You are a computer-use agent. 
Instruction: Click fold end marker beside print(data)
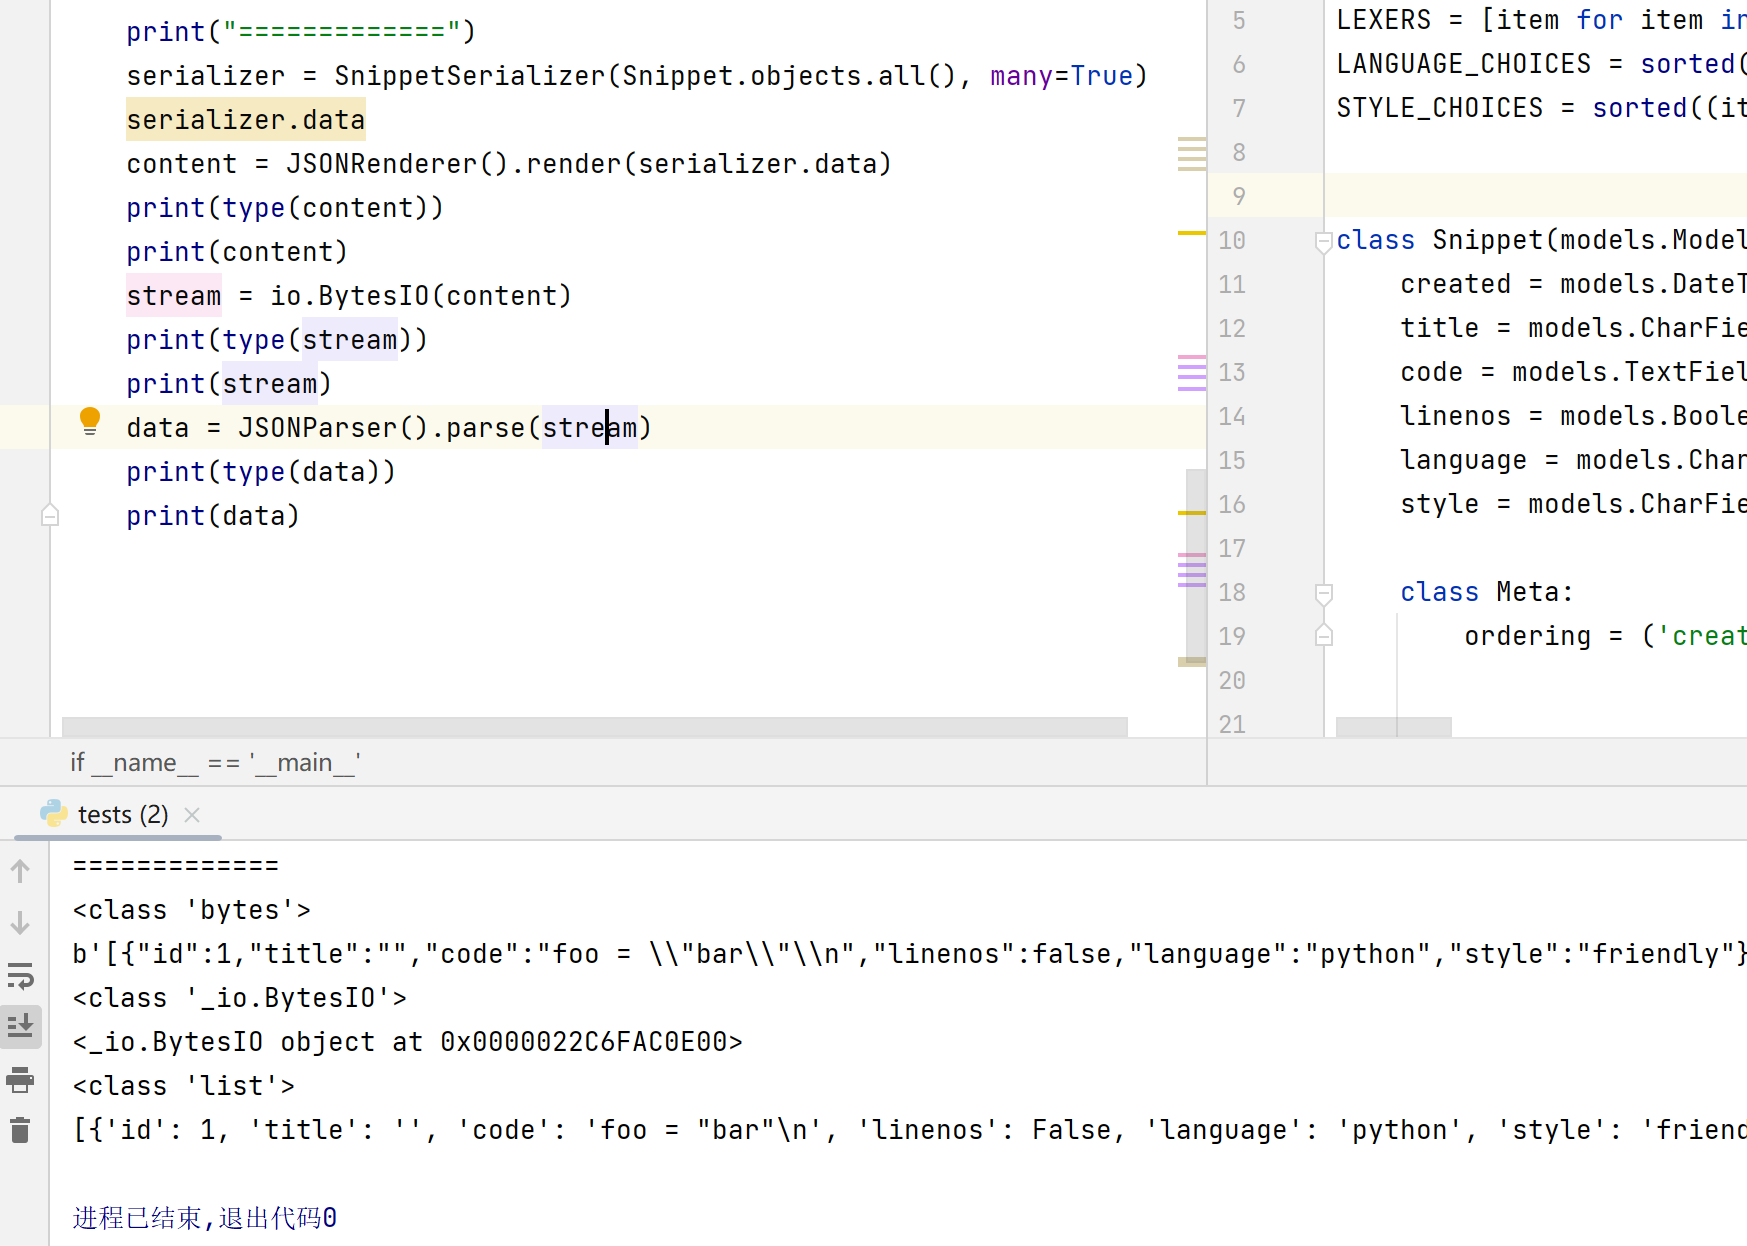[x=50, y=516]
